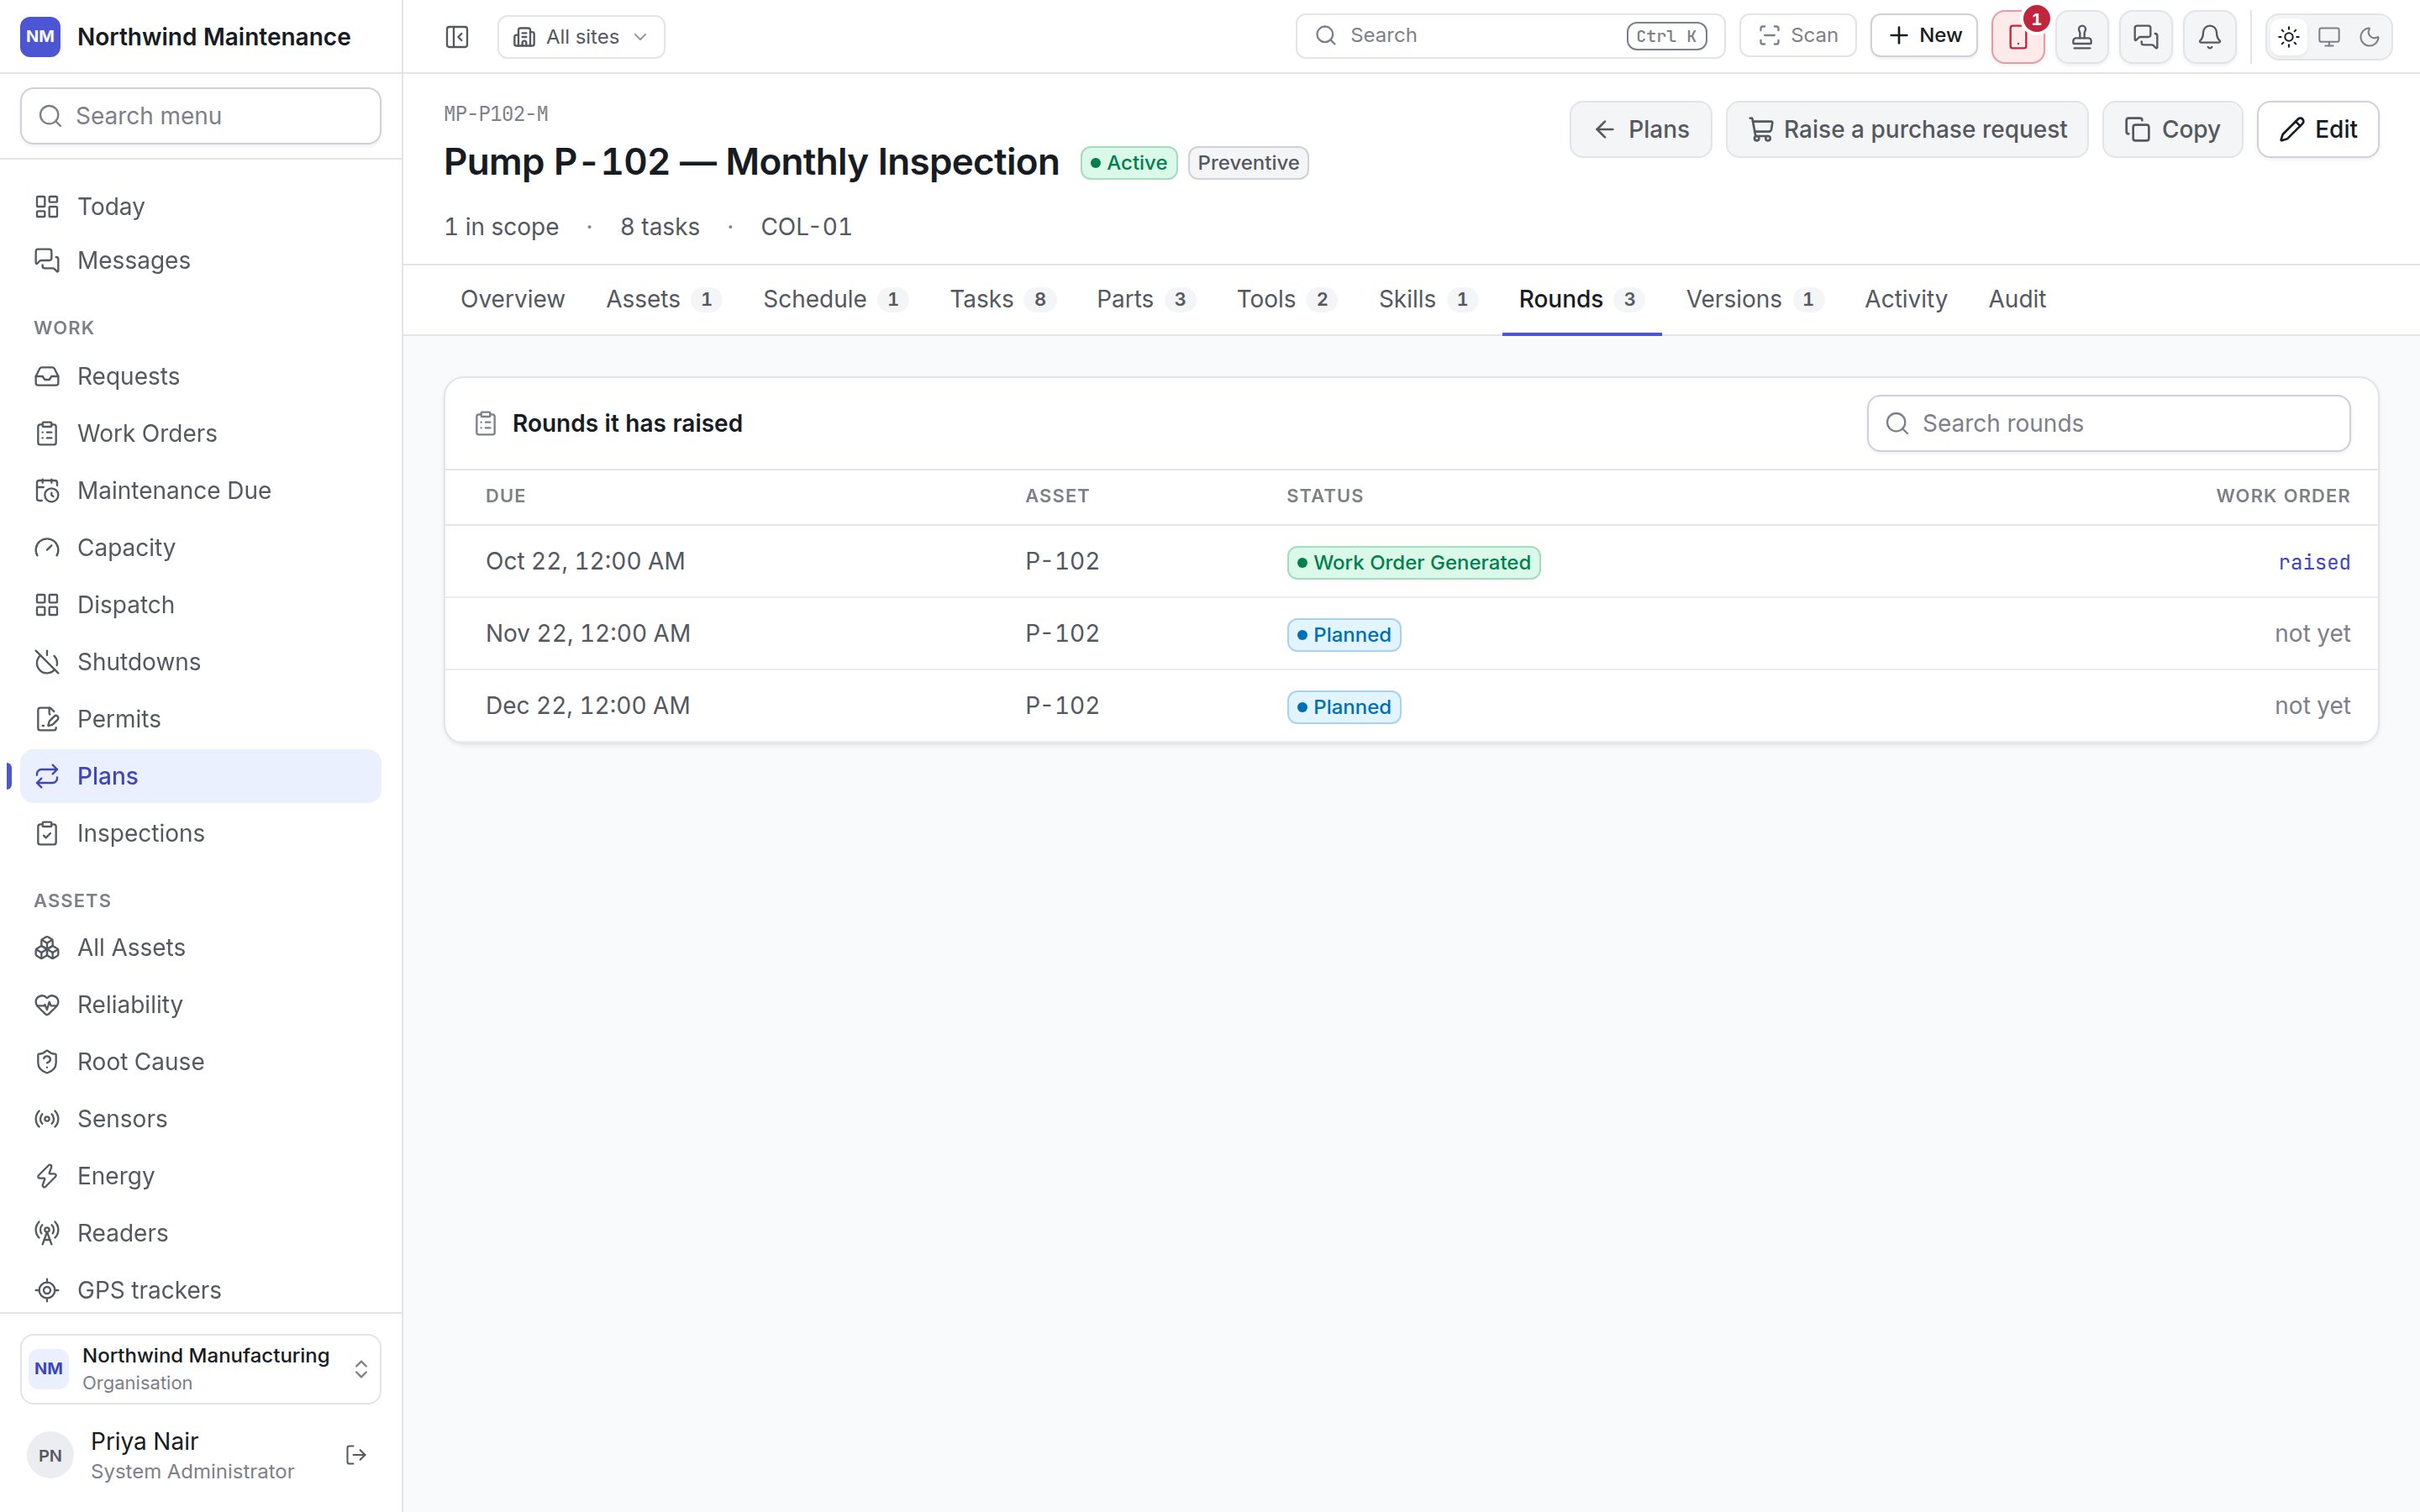Switch to dark theme

pos(2369,37)
